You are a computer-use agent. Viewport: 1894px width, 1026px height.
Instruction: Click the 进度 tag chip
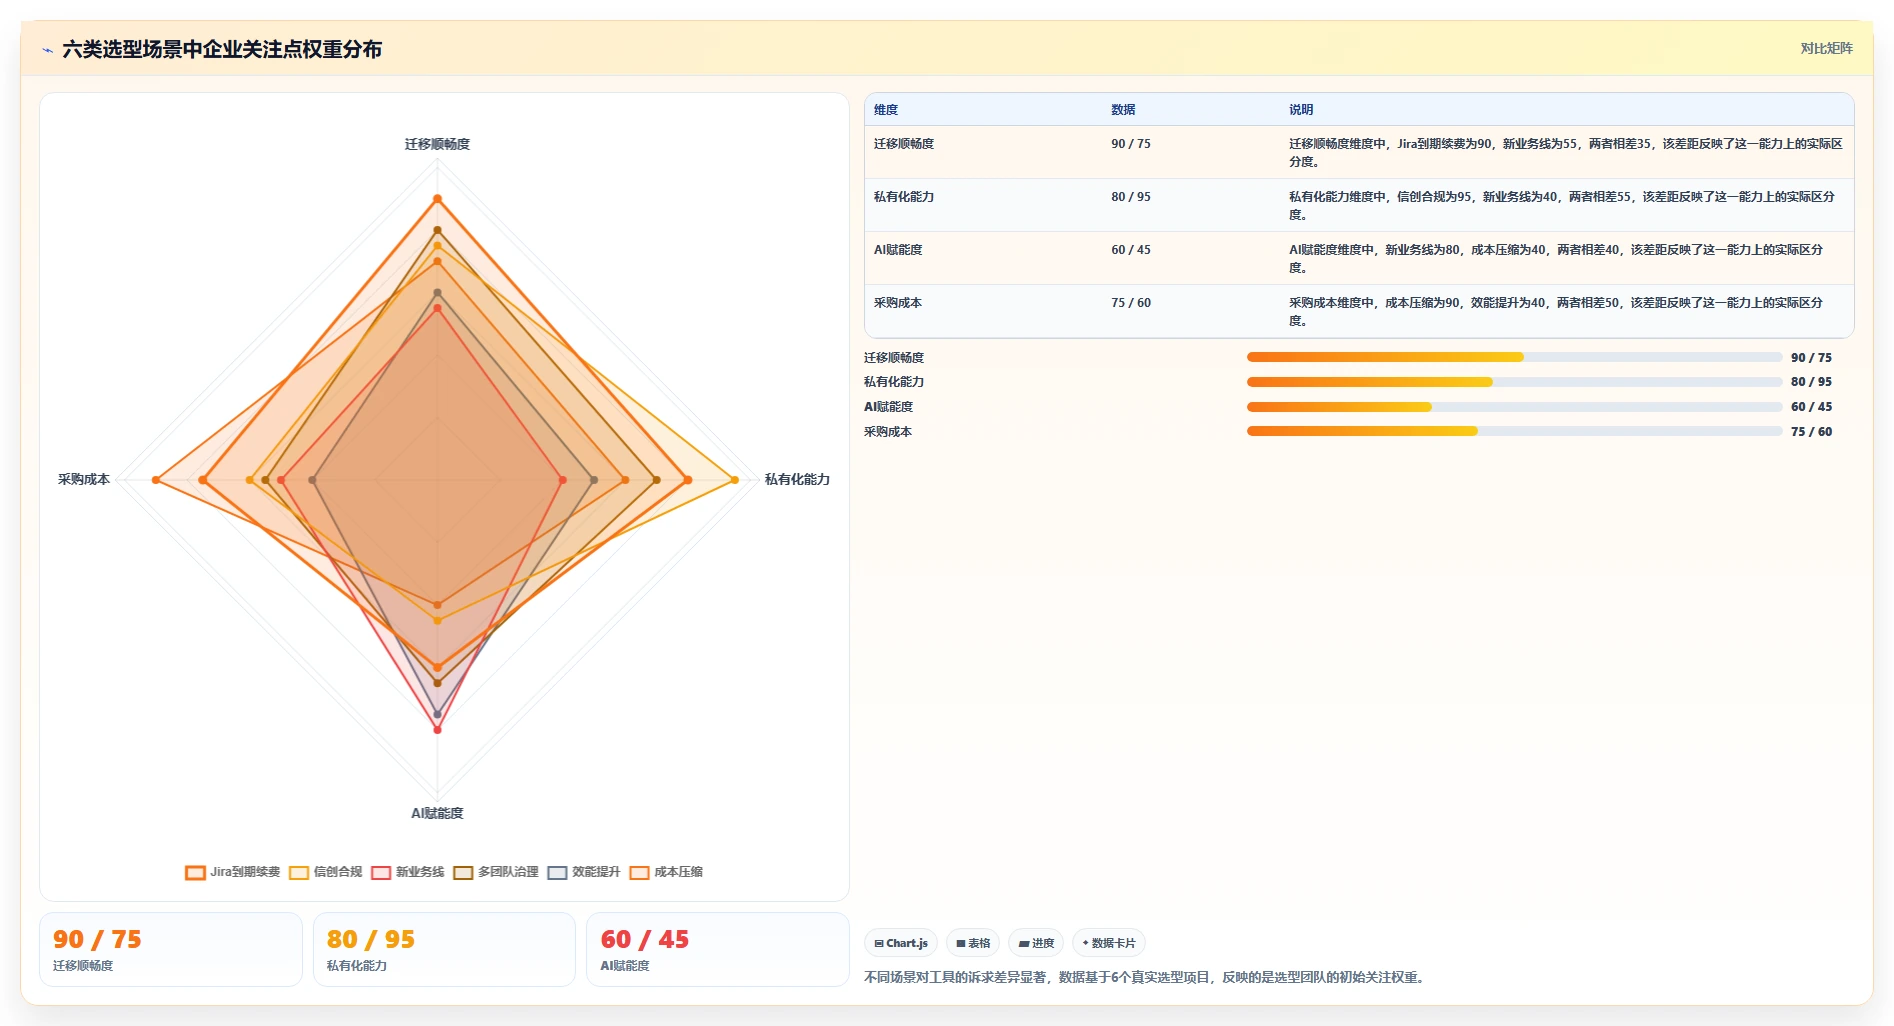click(1036, 943)
